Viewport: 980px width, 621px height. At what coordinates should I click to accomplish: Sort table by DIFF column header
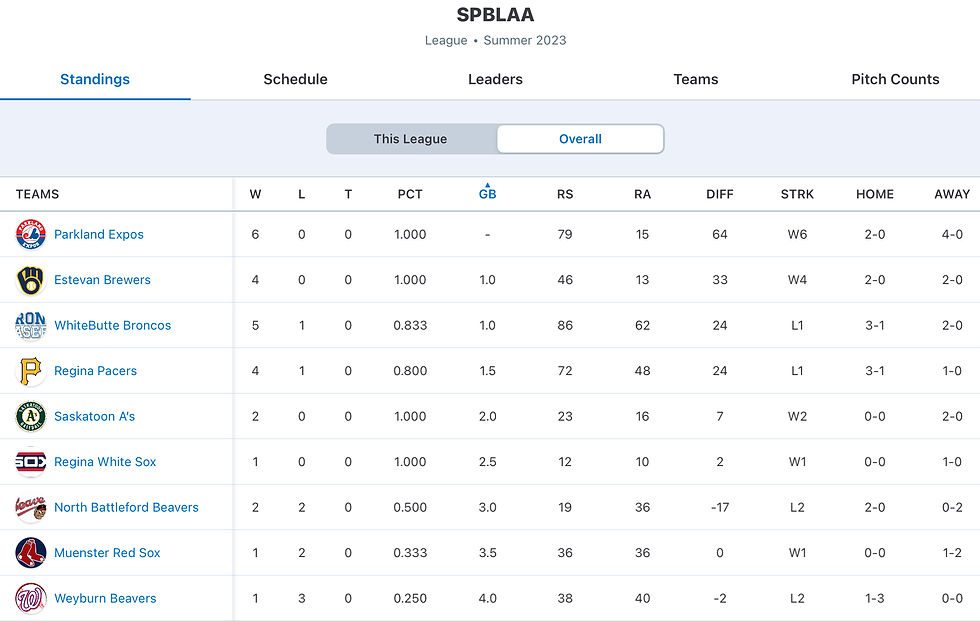[x=720, y=194]
